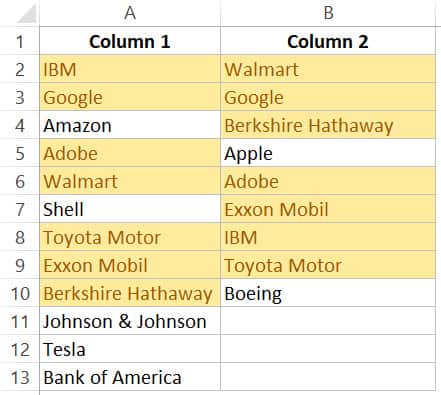Select column B header

[328, 13]
